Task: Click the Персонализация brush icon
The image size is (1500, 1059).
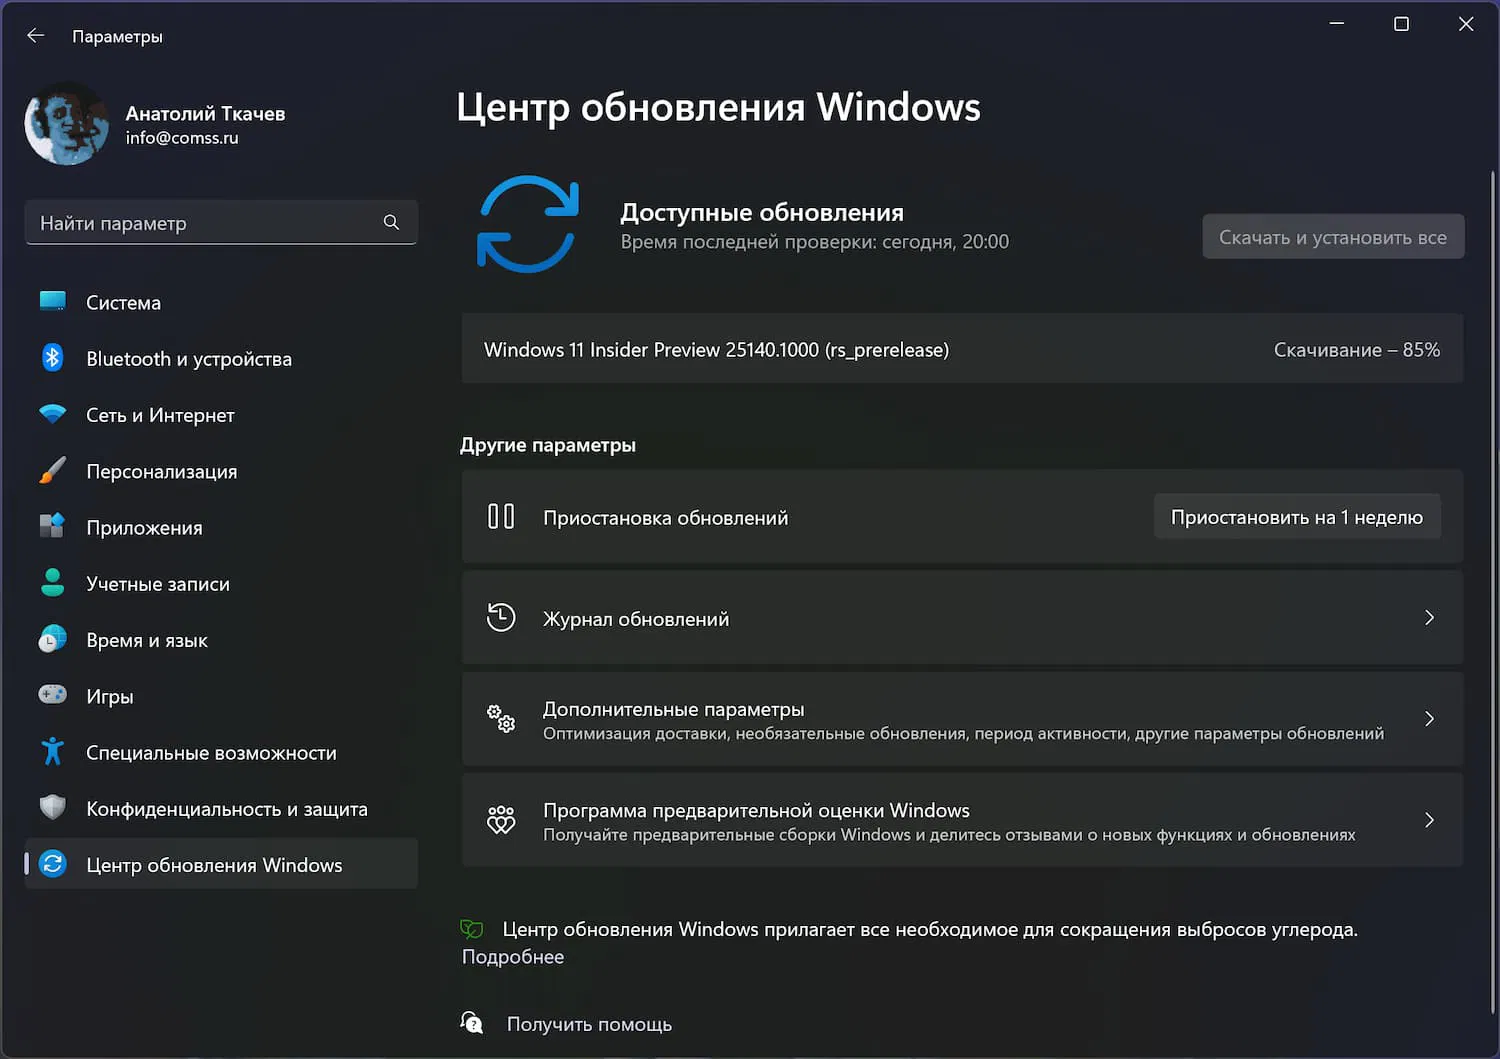Action: click(x=52, y=470)
